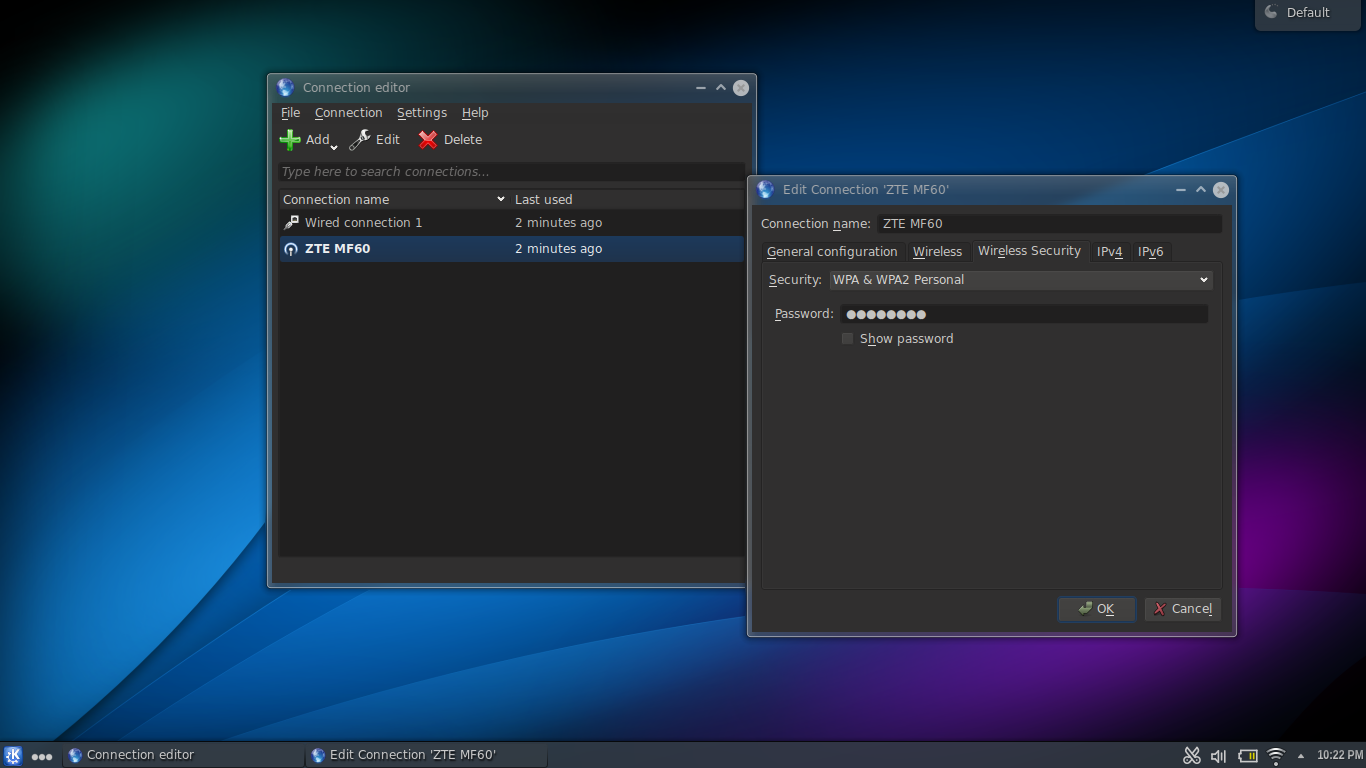Open the Settings menu
This screenshot has height=768, width=1366.
click(x=422, y=113)
